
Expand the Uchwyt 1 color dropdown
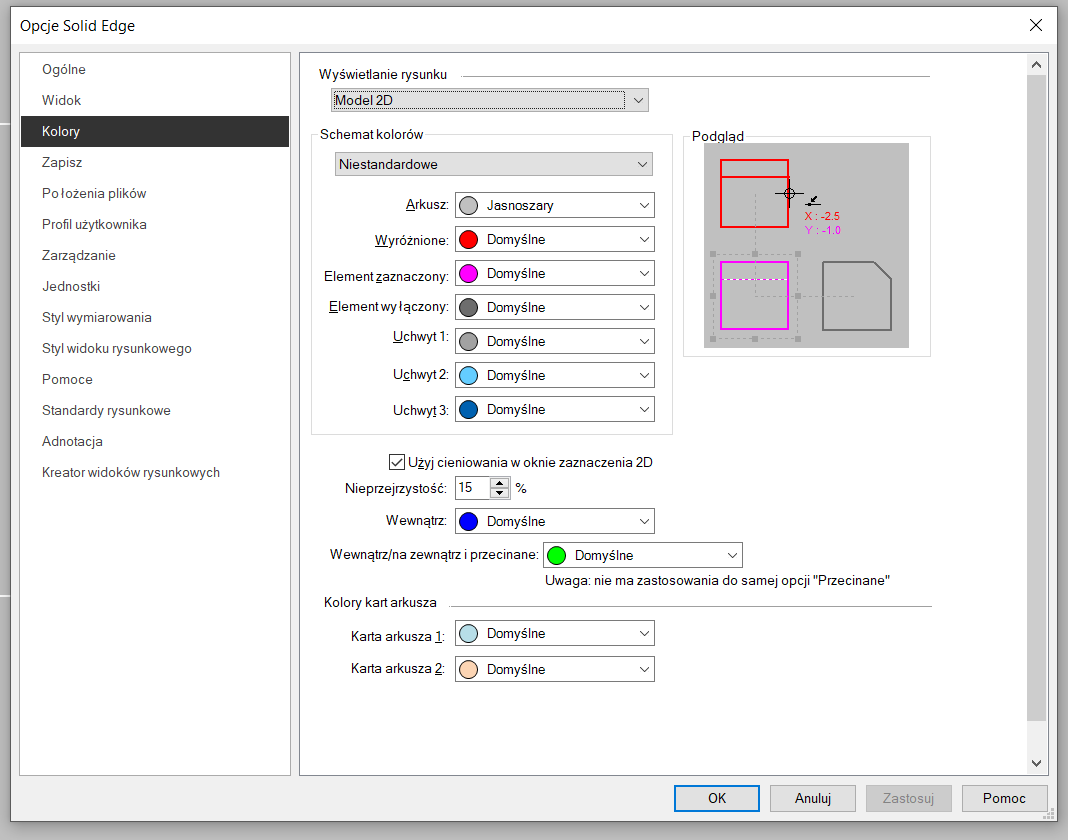click(554, 341)
